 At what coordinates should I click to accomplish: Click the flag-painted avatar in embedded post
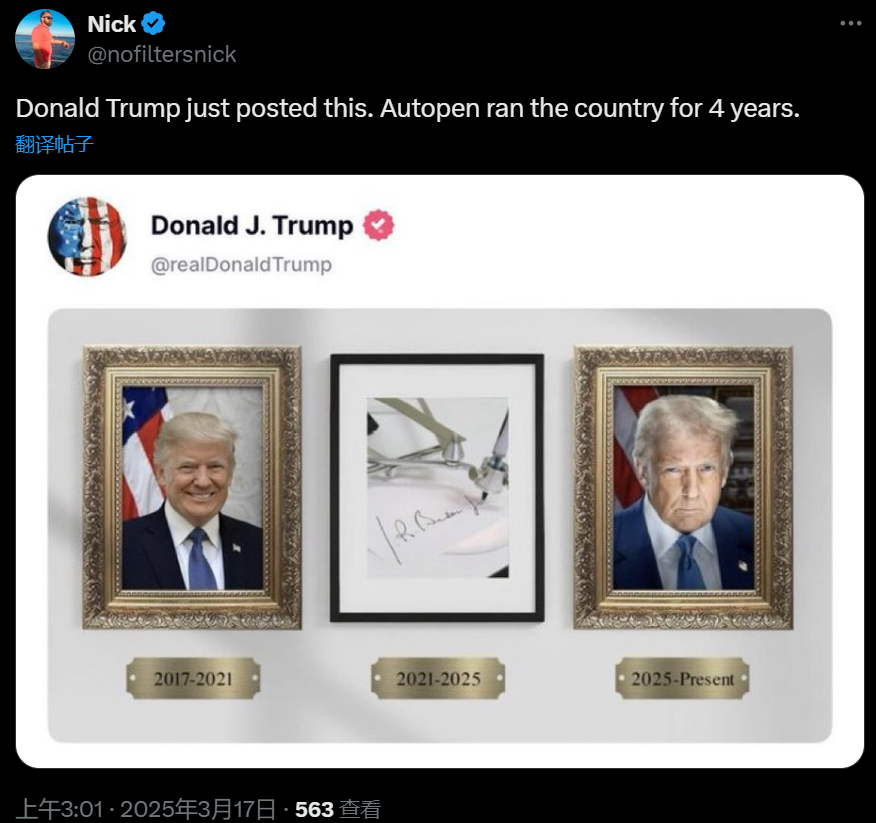(87, 236)
